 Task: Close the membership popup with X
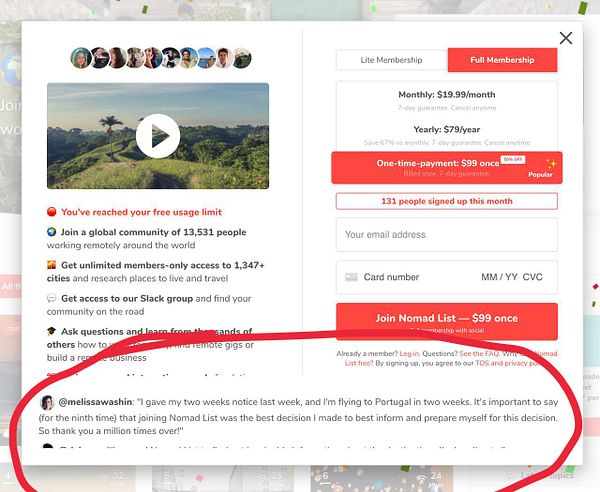[x=566, y=38]
